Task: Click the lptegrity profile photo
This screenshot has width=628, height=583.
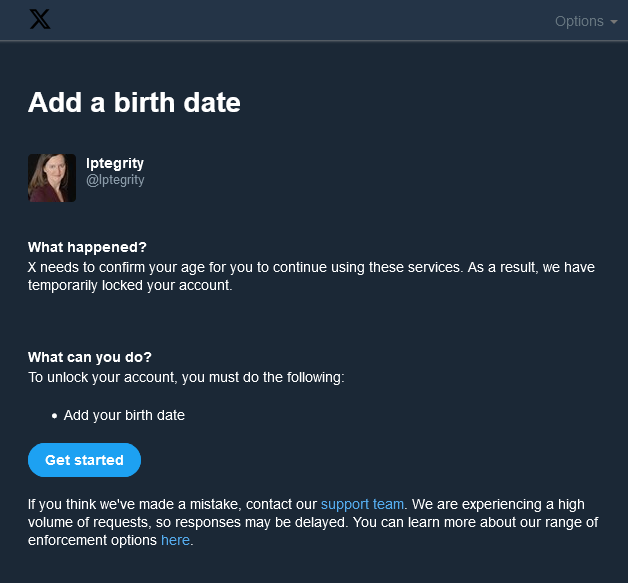Action: 52,178
